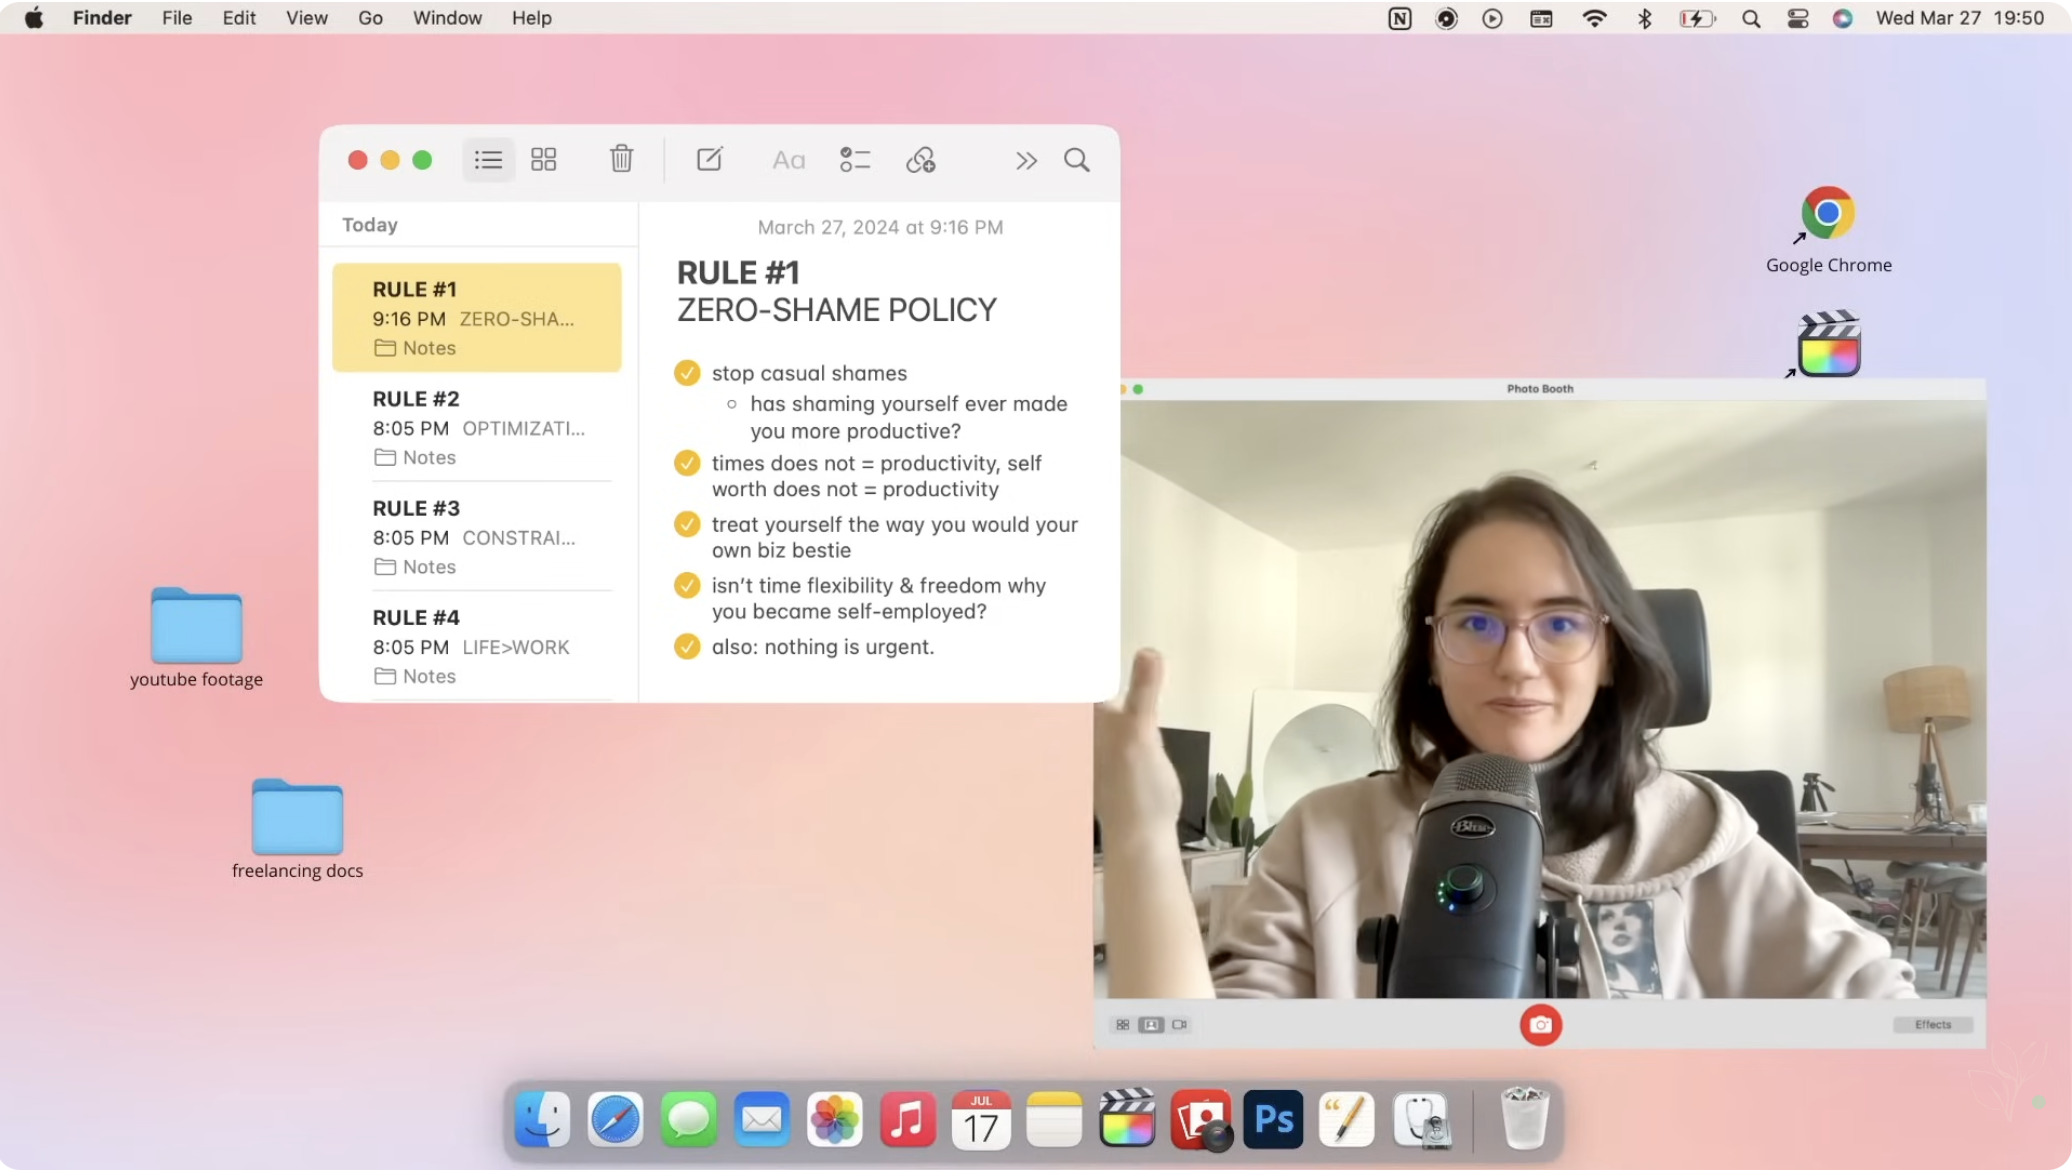Open Notes from the Dock

tap(1054, 1119)
